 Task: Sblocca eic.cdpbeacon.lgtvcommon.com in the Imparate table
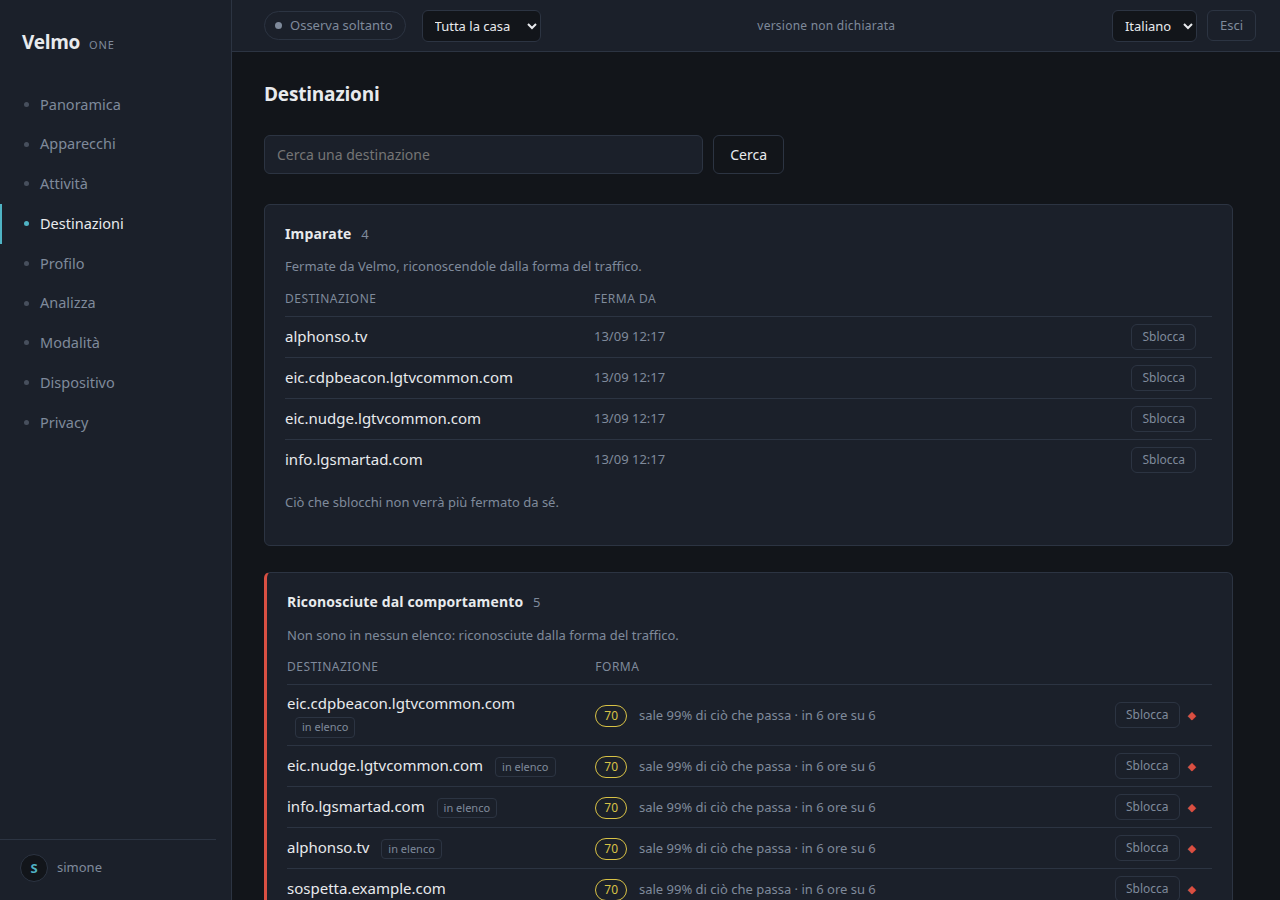click(1163, 378)
